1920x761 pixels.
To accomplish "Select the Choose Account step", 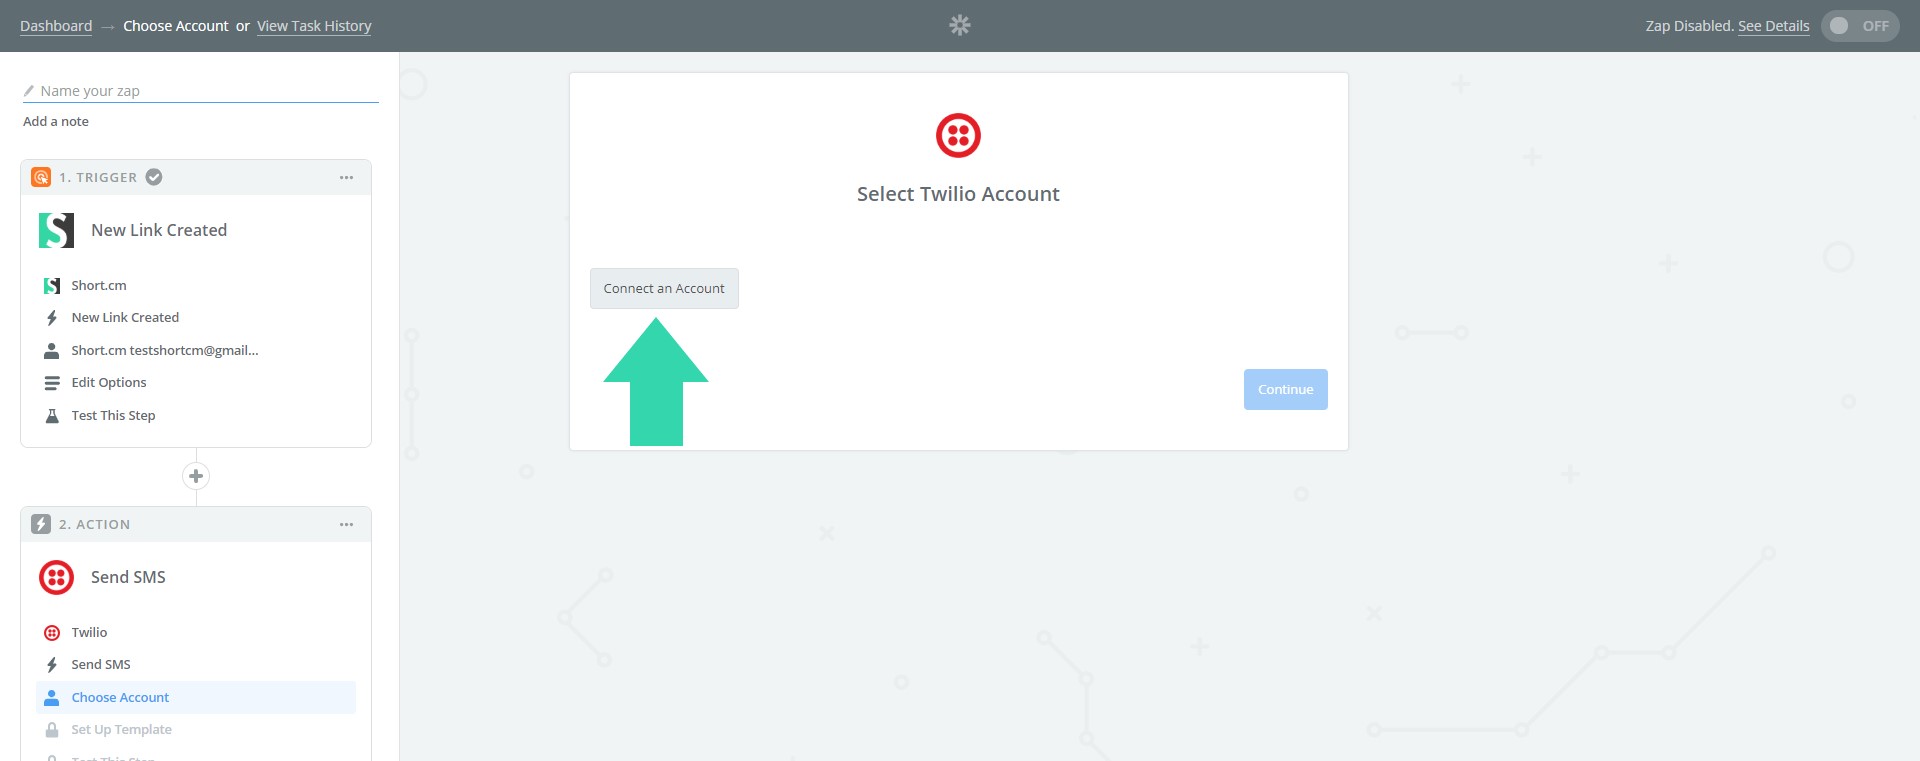I will [x=196, y=697].
